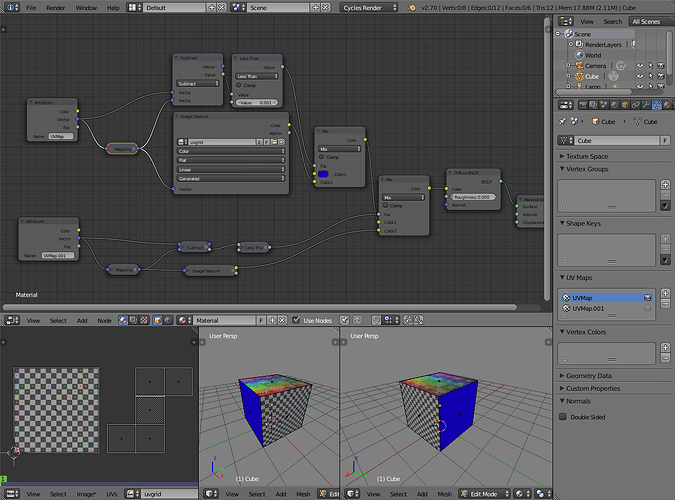Open the Window menu
The image size is (675, 500).
tap(86, 7)
